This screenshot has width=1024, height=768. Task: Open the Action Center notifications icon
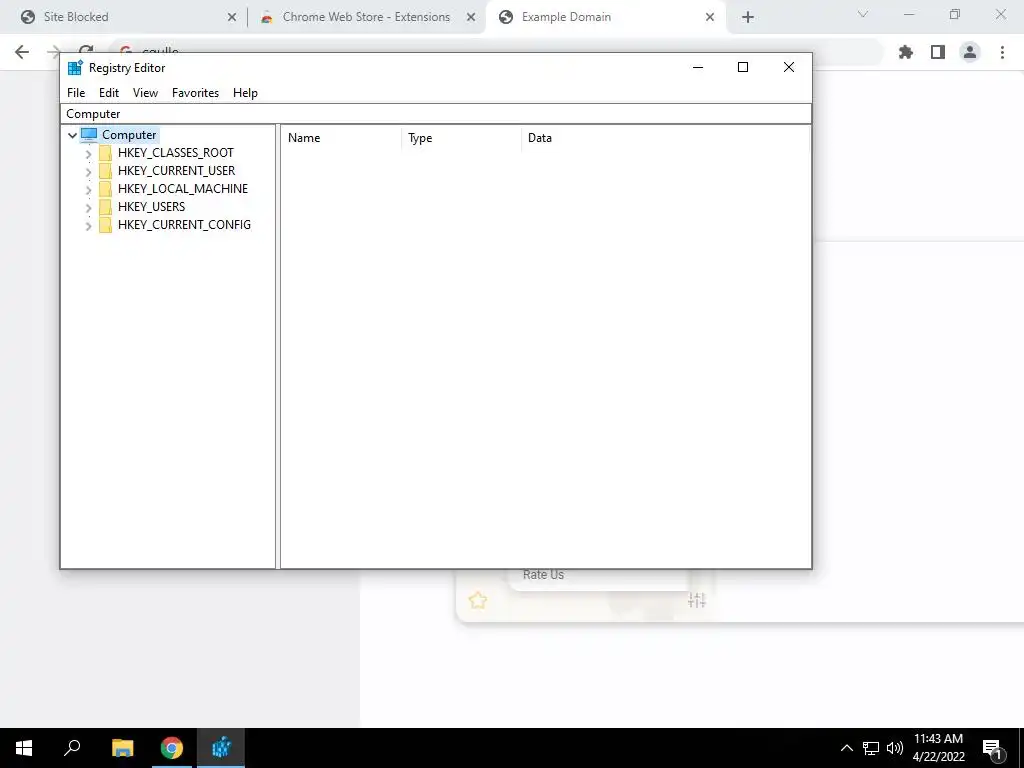click(992, 748)
